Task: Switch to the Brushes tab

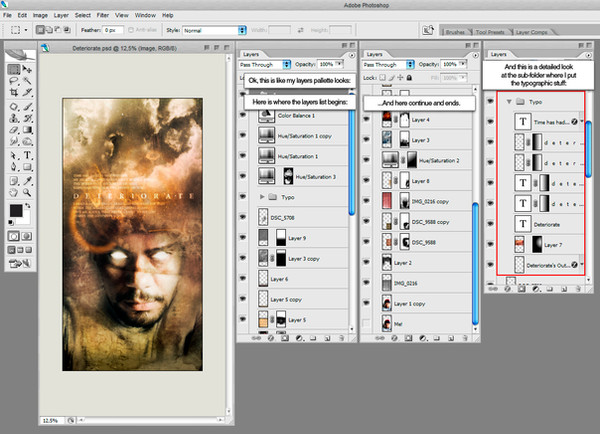Action: click(x=455, y=32)
